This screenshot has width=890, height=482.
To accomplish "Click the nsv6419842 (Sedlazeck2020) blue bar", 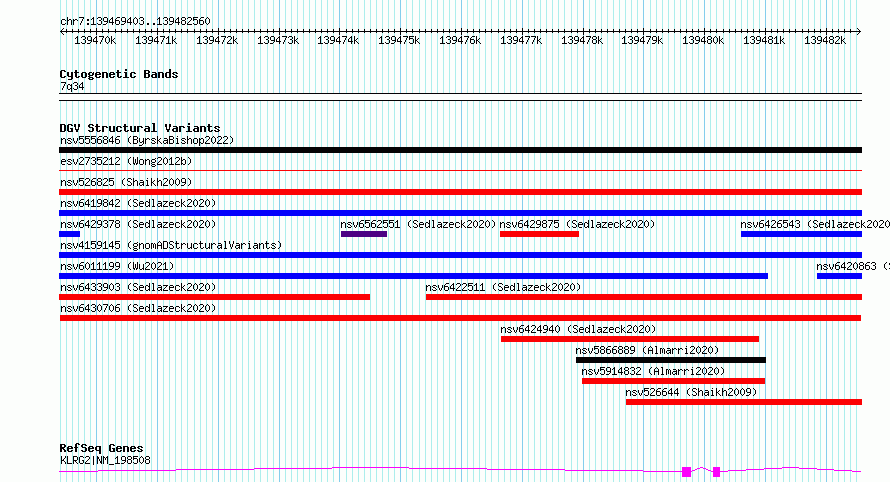I will point(460,213).
